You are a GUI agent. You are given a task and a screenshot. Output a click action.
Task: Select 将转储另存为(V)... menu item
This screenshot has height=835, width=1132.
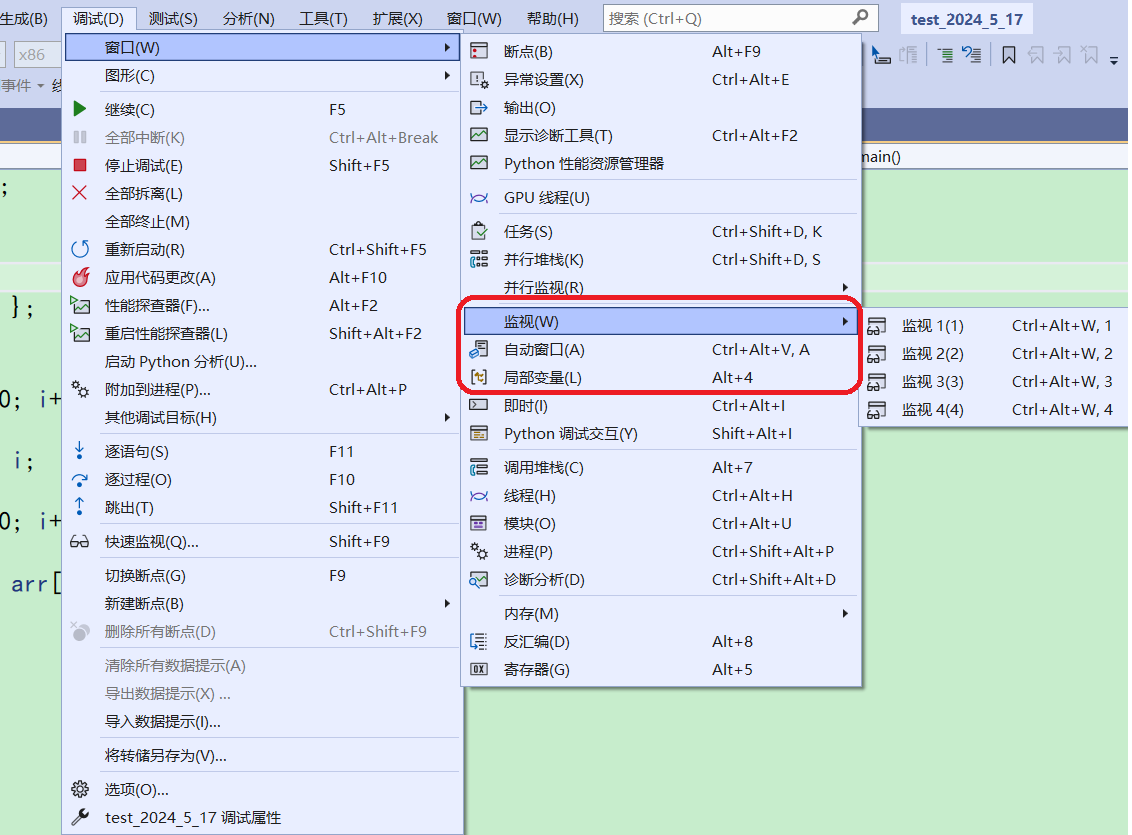[x=263, y=756]
